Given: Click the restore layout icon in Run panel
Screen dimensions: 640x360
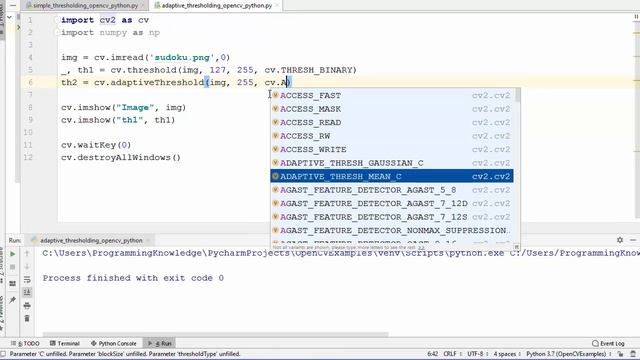Looking at the screenshot, I should 12,283.
